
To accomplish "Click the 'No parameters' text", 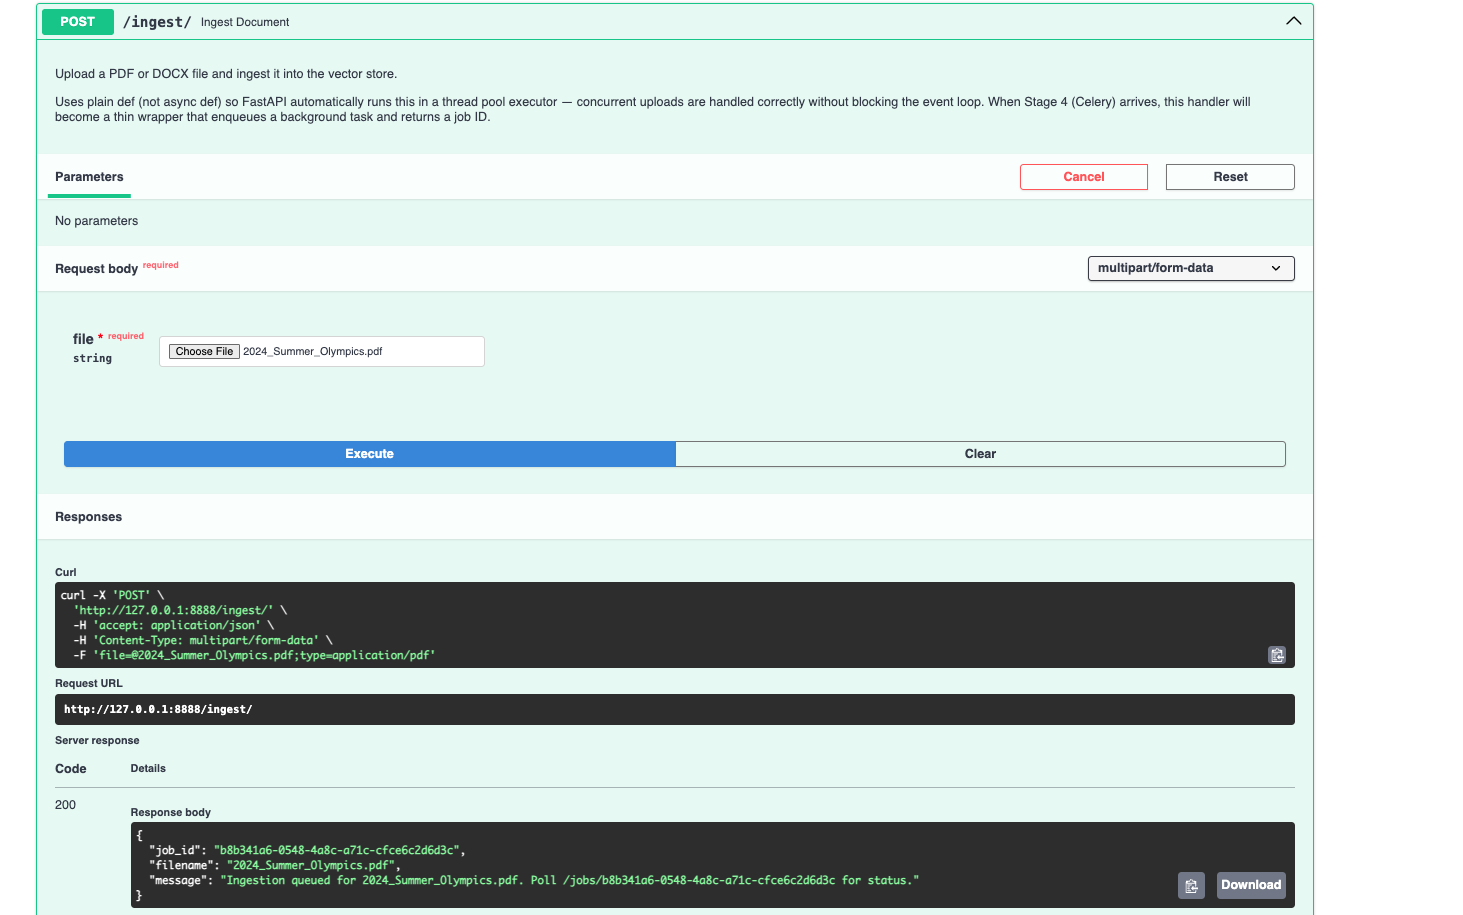I will click(96, 221).
